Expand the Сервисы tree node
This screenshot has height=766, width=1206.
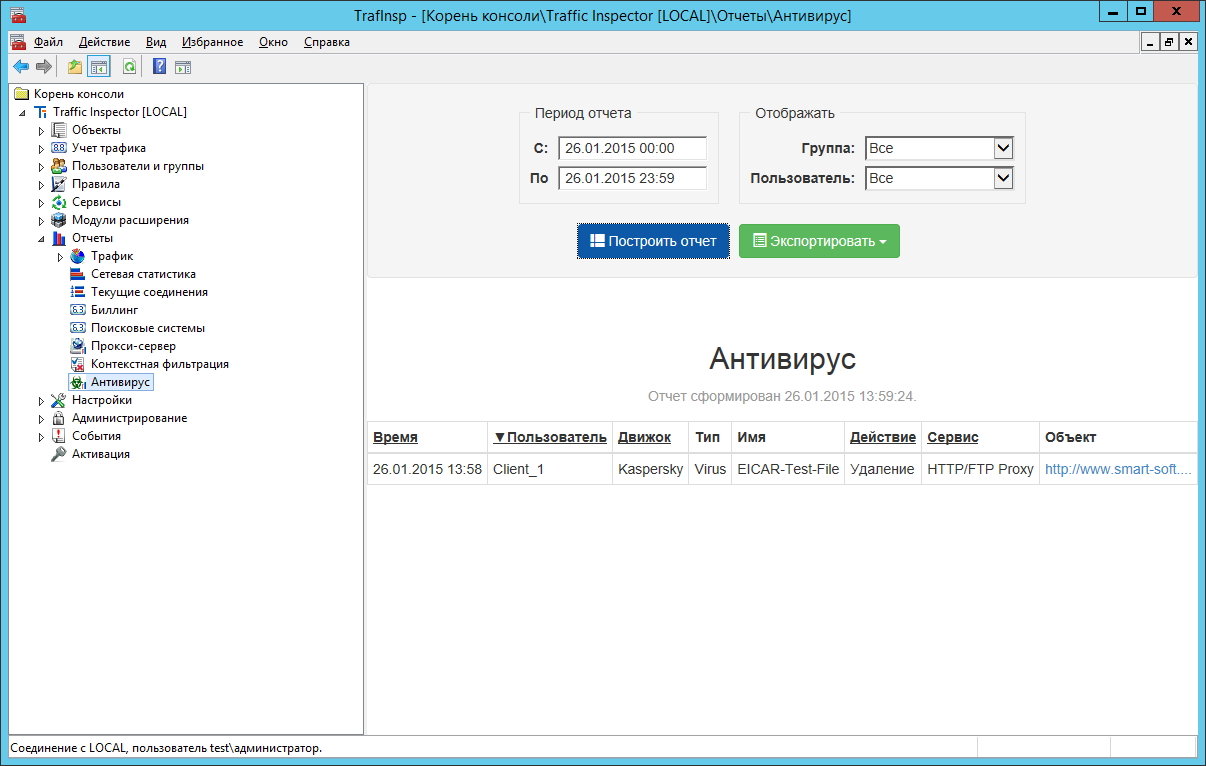(x=42, y=202)
